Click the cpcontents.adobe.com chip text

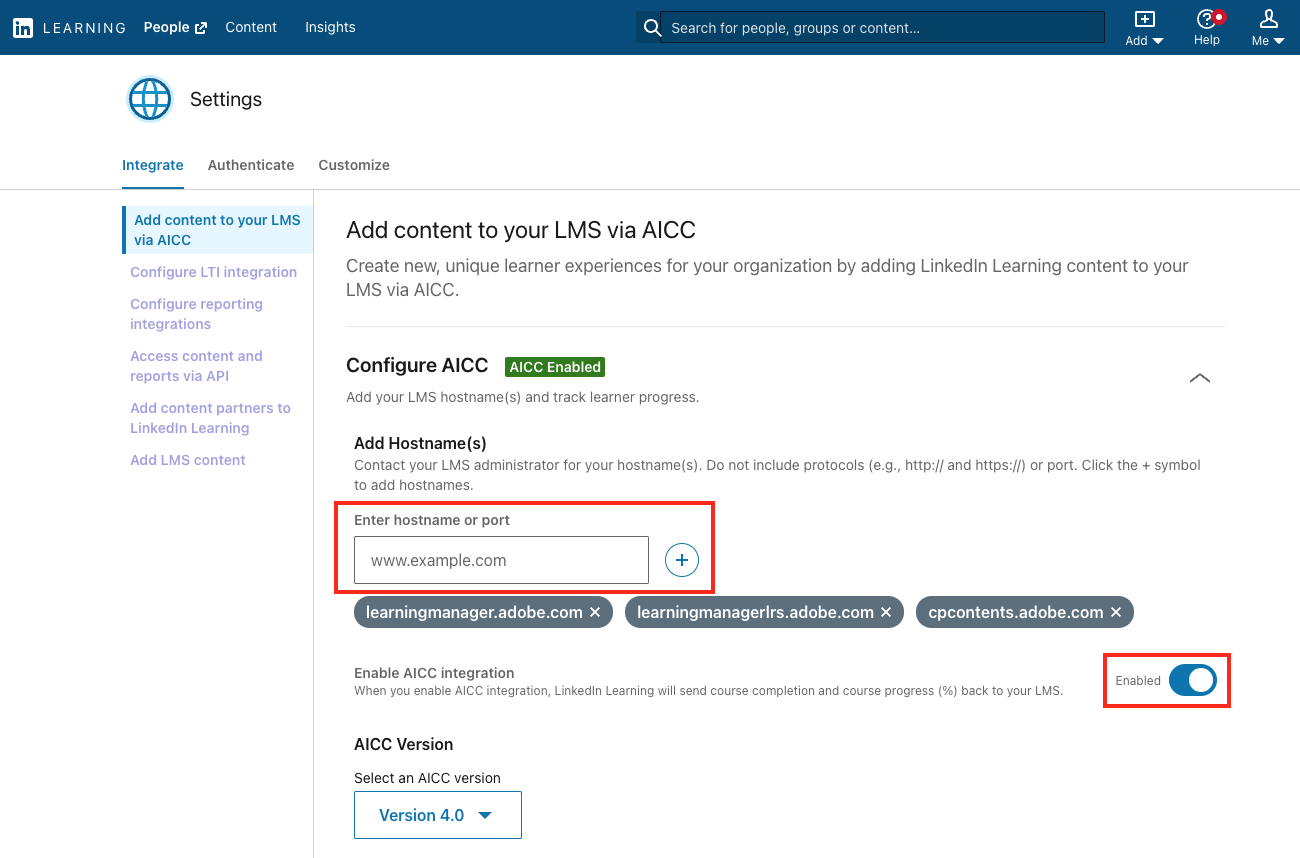click(1016, 612)
